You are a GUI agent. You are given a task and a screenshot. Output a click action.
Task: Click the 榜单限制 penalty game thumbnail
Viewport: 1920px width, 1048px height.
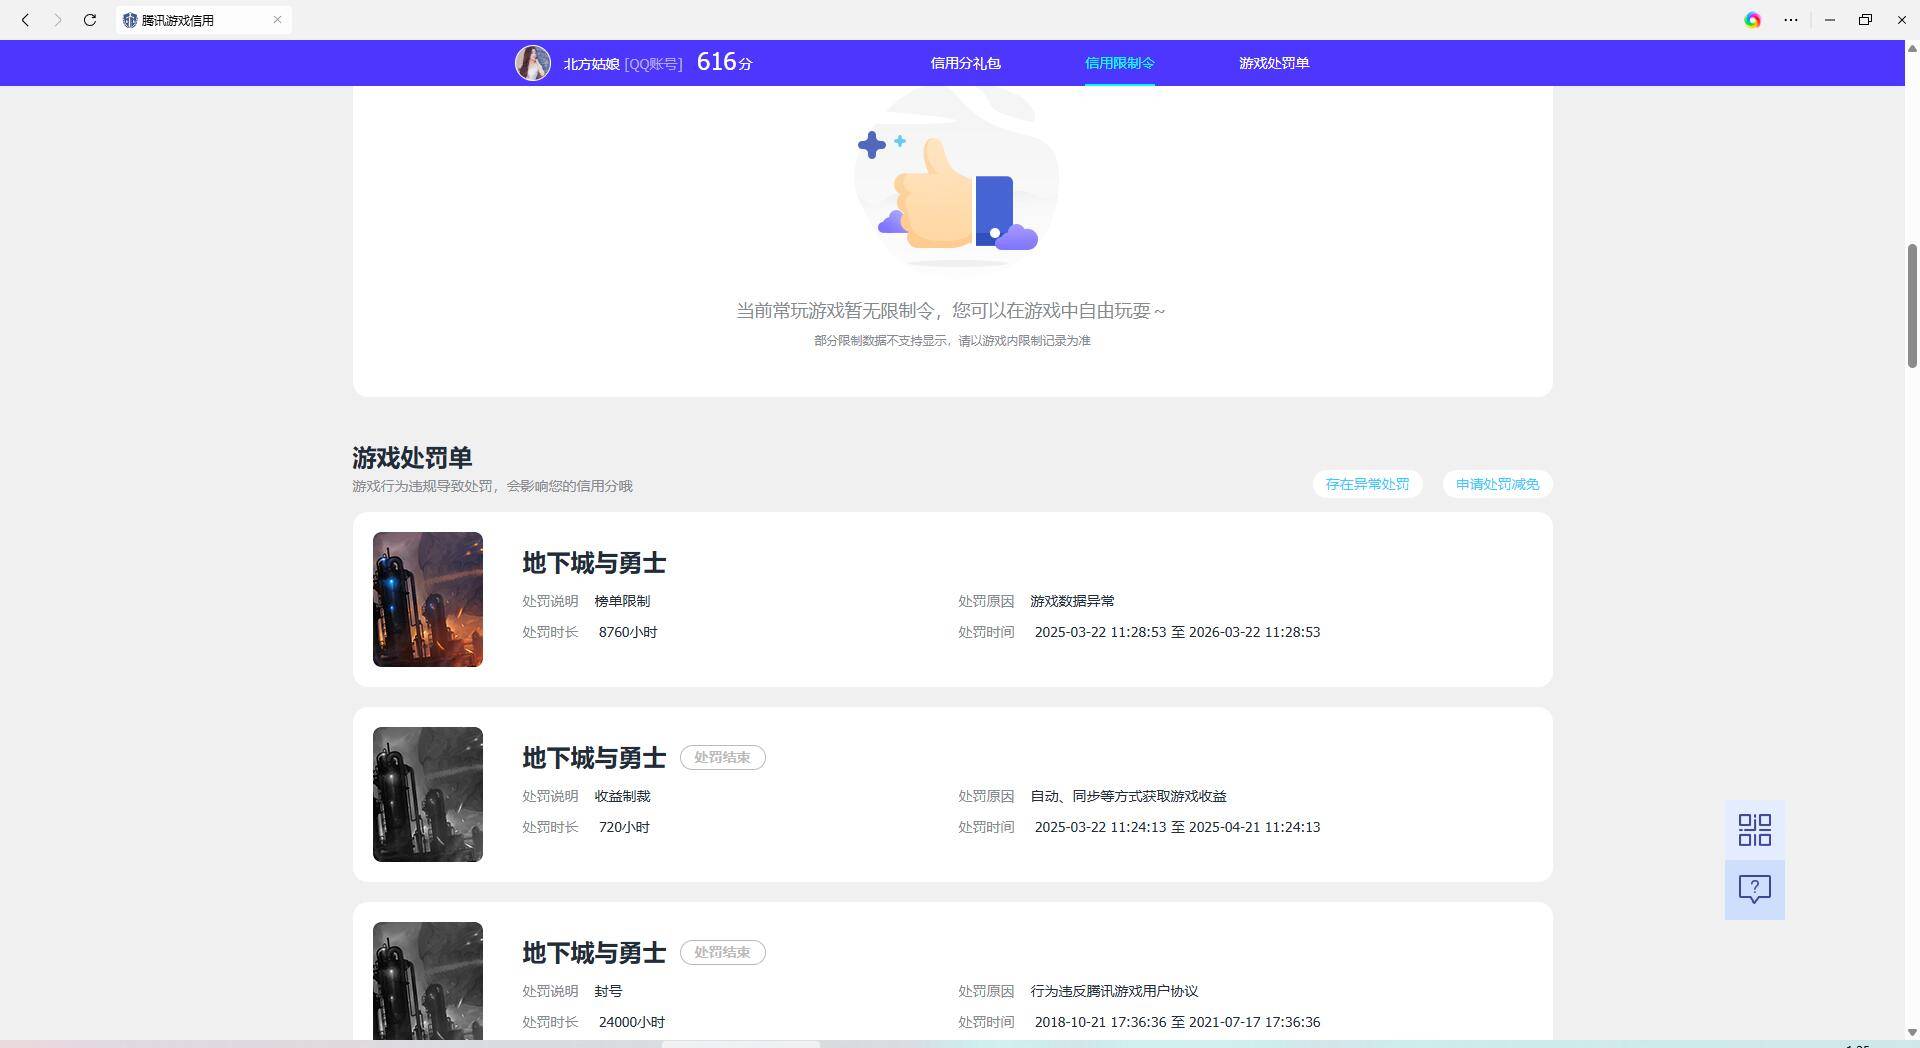[428, 599]
